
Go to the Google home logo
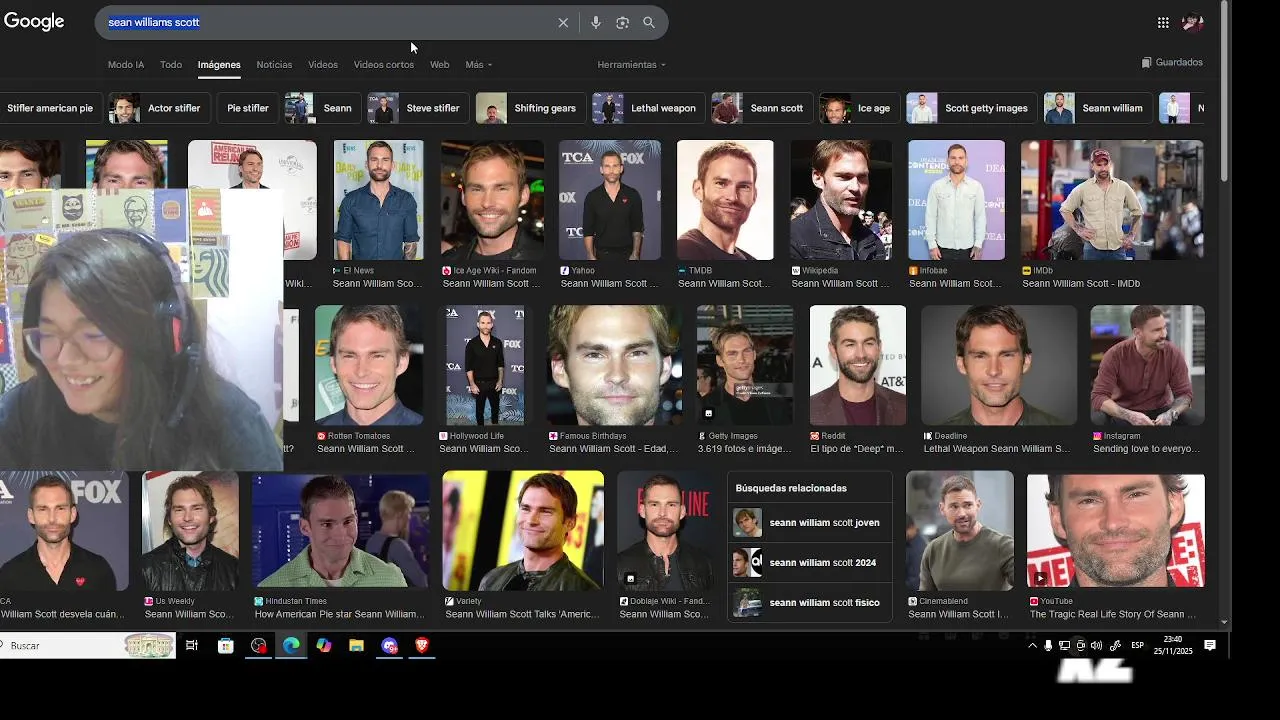coord(34,22)
